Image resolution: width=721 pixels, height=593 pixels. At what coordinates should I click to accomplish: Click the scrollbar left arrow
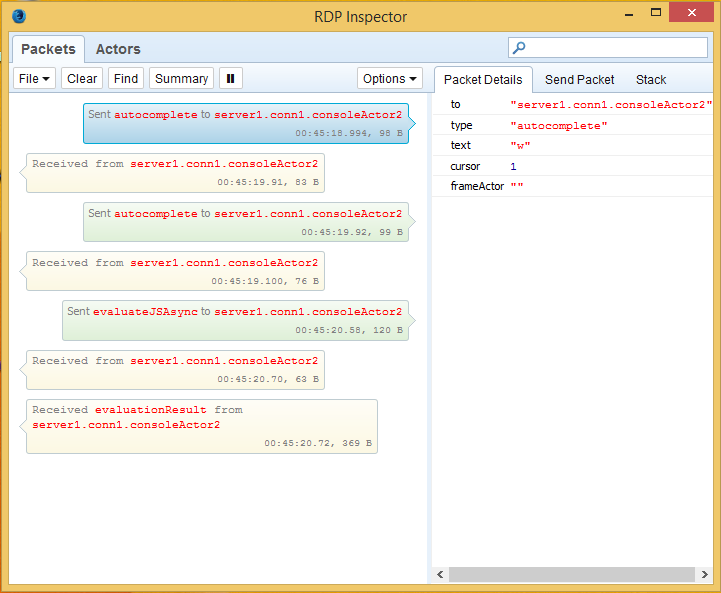440,574
